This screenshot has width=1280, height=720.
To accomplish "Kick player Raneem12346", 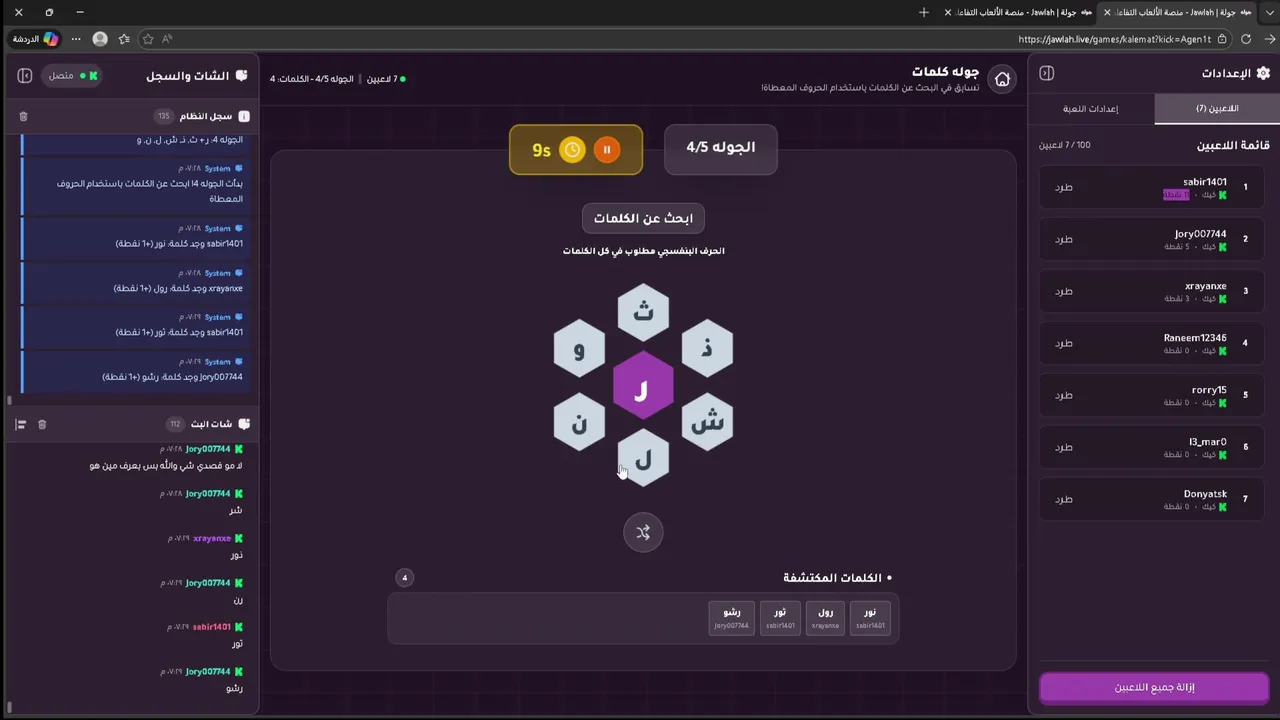I will tap(1063, 343).
